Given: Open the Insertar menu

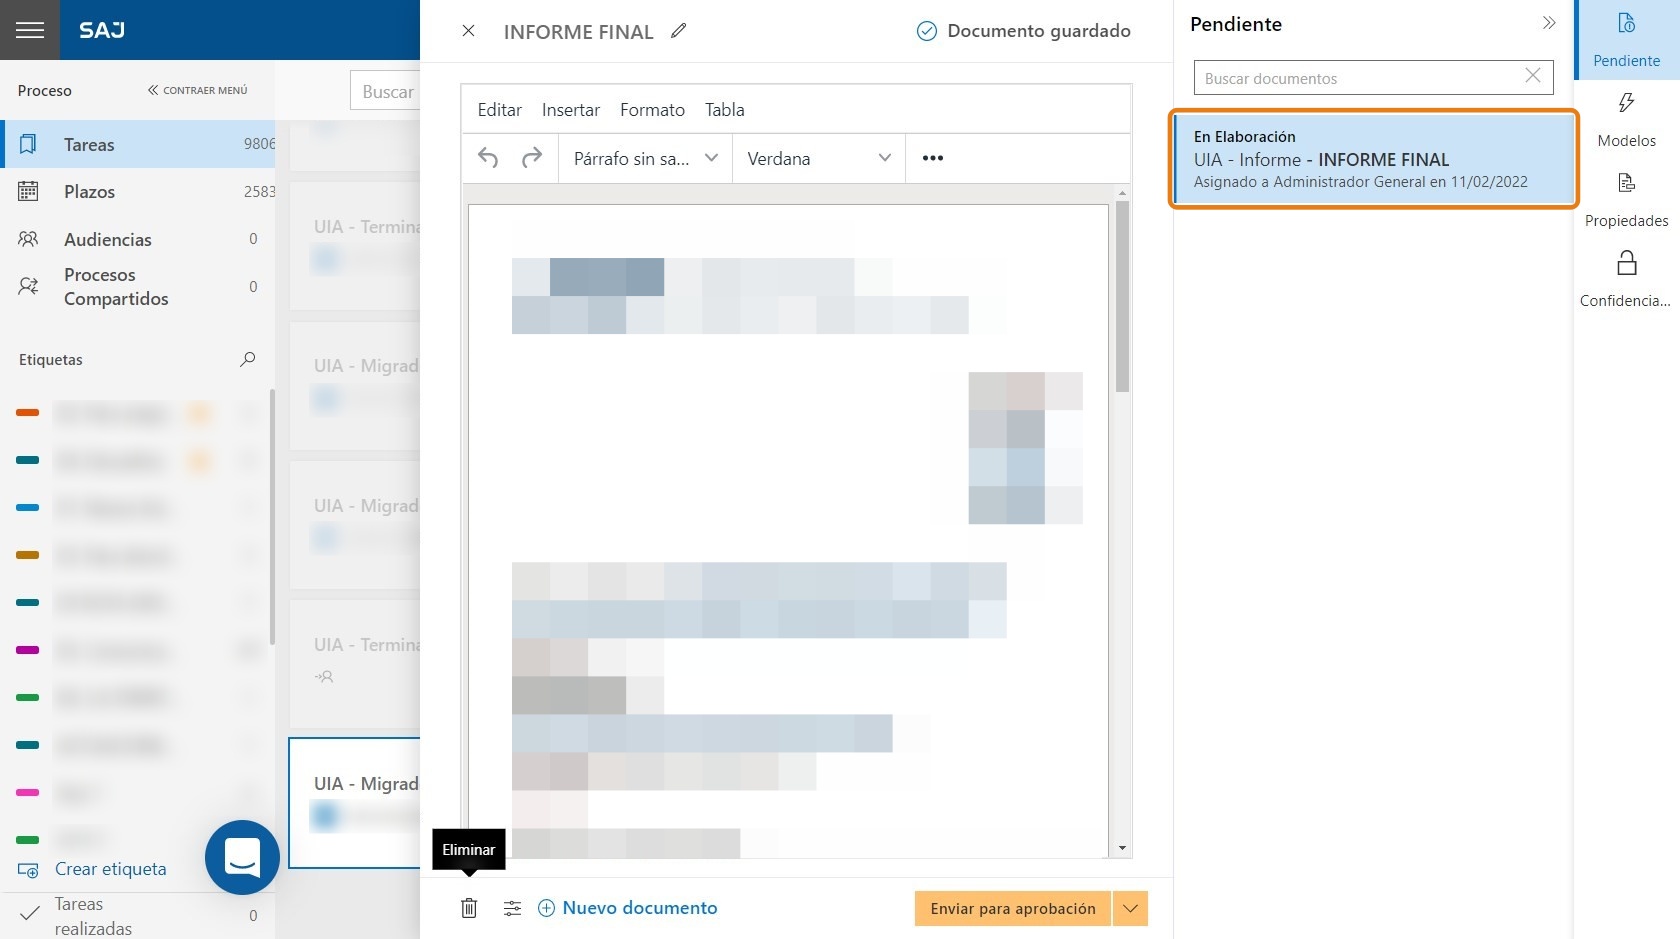Looking at the screenshot, I should click(x=571, y=110).
